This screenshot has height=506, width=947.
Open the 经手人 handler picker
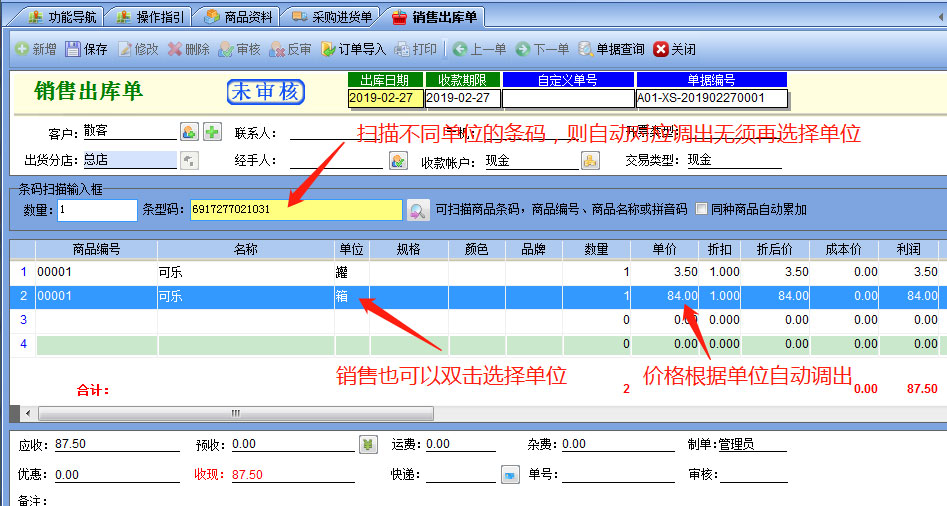[x=398, y=160]
